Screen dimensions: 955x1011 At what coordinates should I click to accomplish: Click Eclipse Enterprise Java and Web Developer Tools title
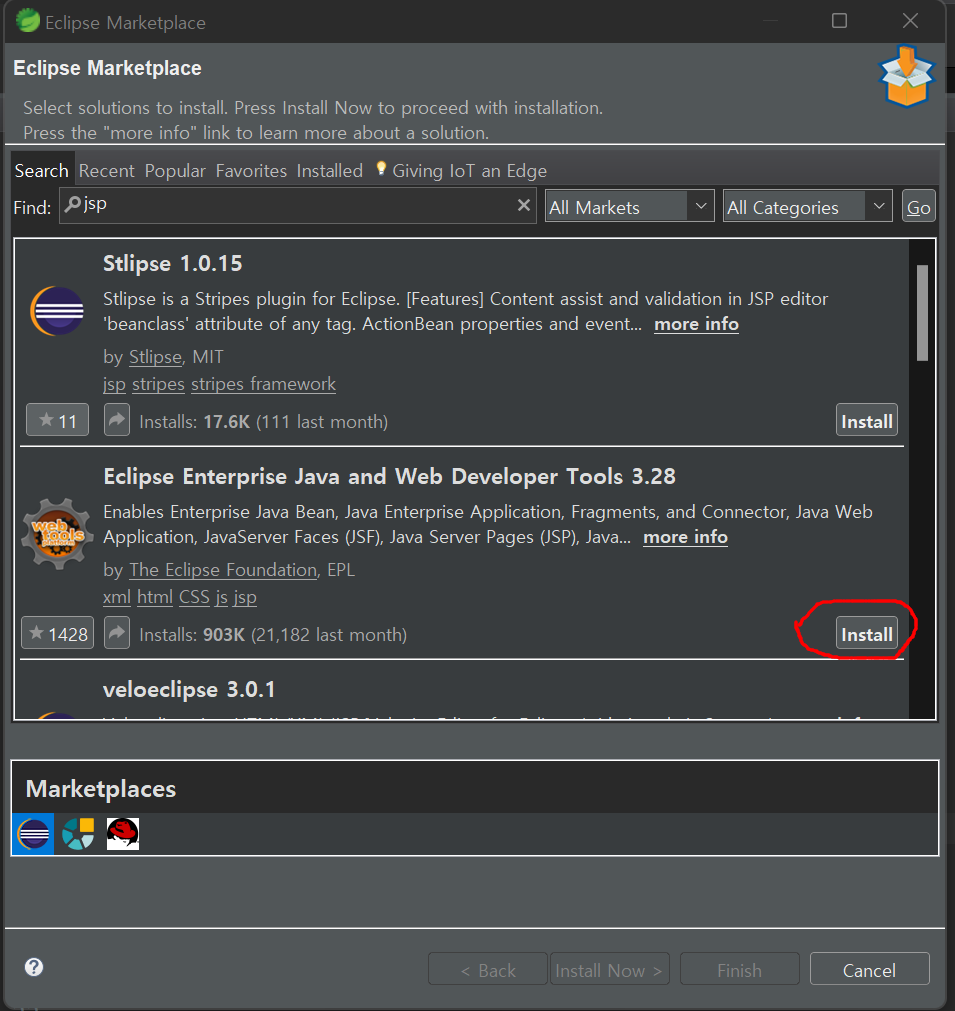(x=389, y=476)
